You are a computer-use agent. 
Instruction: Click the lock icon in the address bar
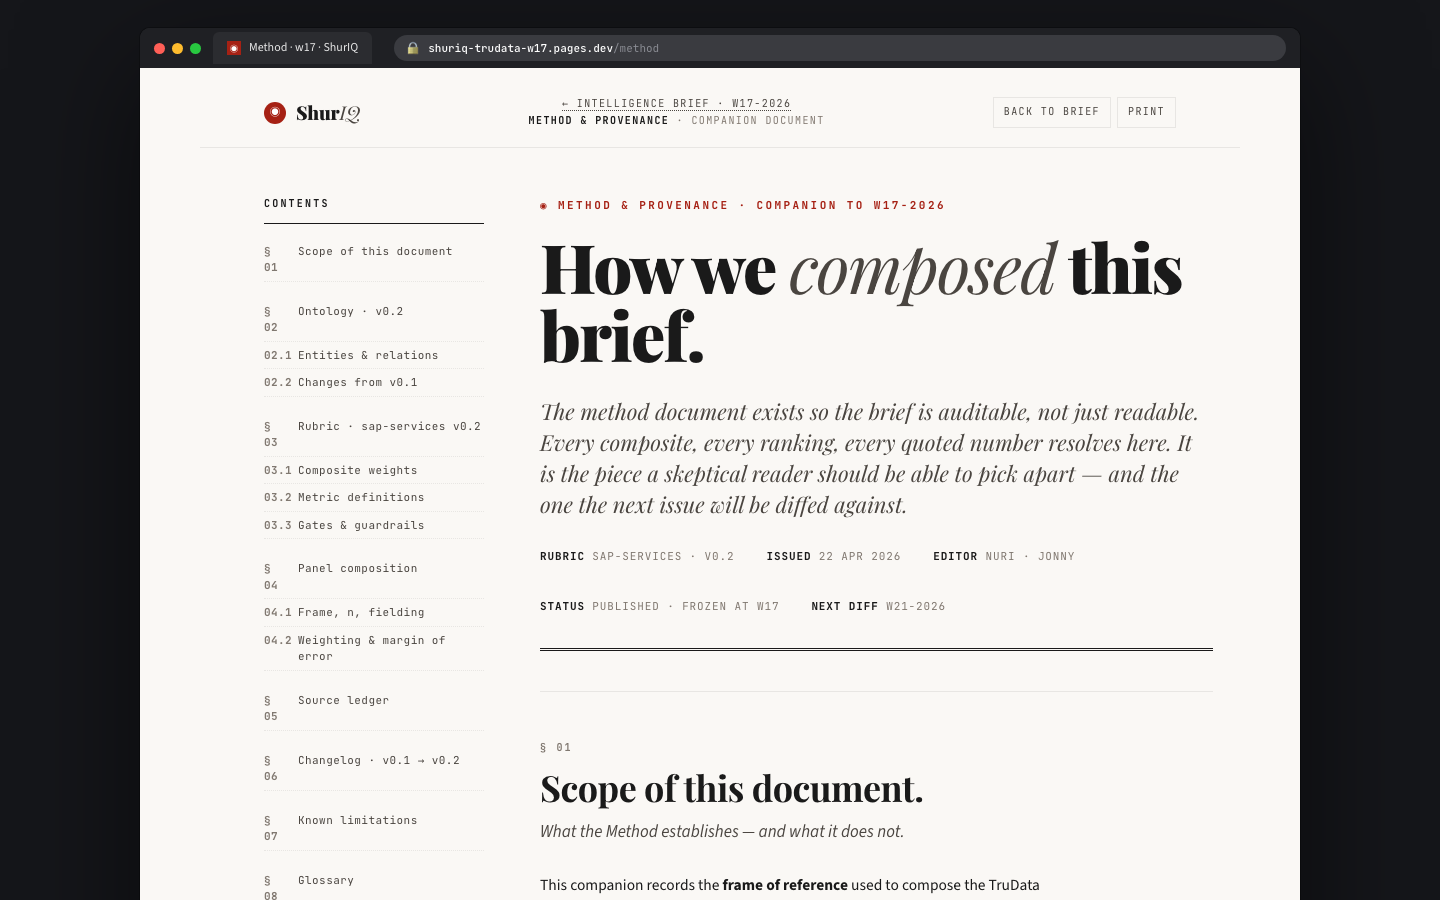[413, 48]
